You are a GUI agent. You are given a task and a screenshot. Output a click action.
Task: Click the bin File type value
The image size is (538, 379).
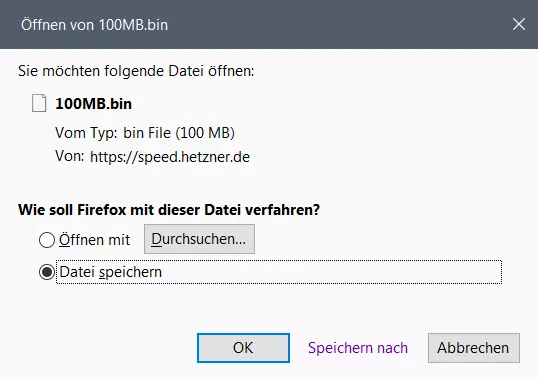147,133
